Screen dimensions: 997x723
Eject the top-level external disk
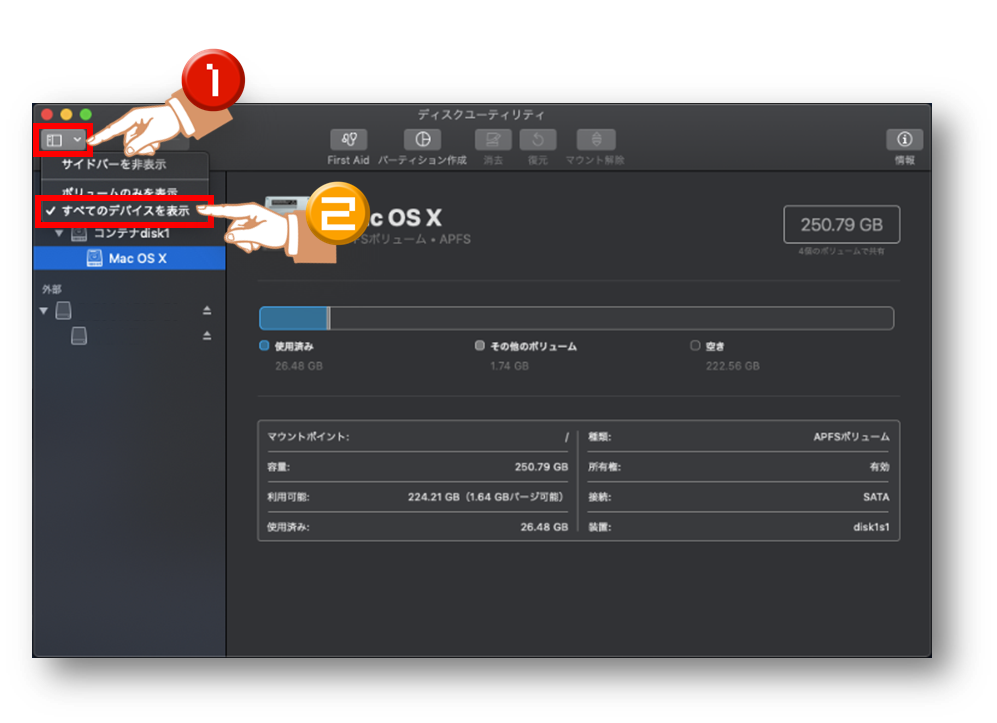pos(207,310)
